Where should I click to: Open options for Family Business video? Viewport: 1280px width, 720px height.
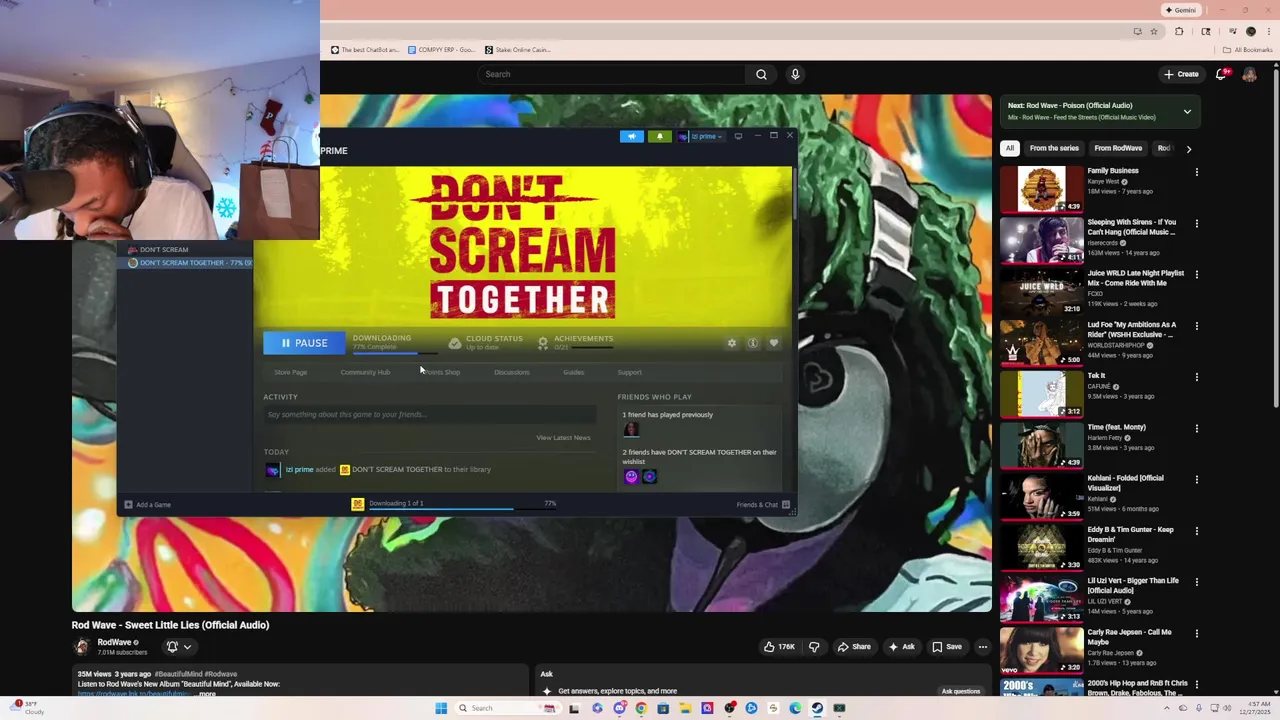tap(1196, 172)
